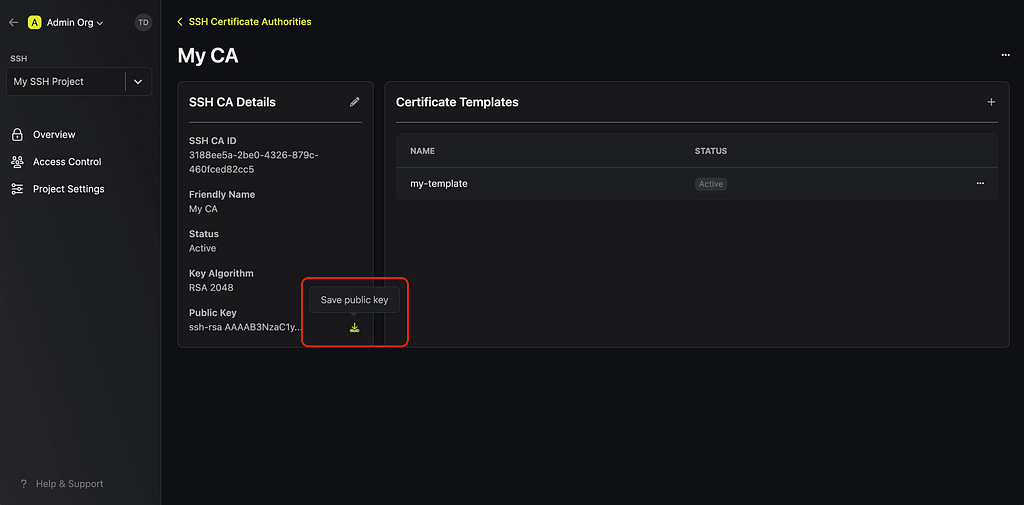
Task: Open the TD user avatar menu
Action: tap(143, 22)
